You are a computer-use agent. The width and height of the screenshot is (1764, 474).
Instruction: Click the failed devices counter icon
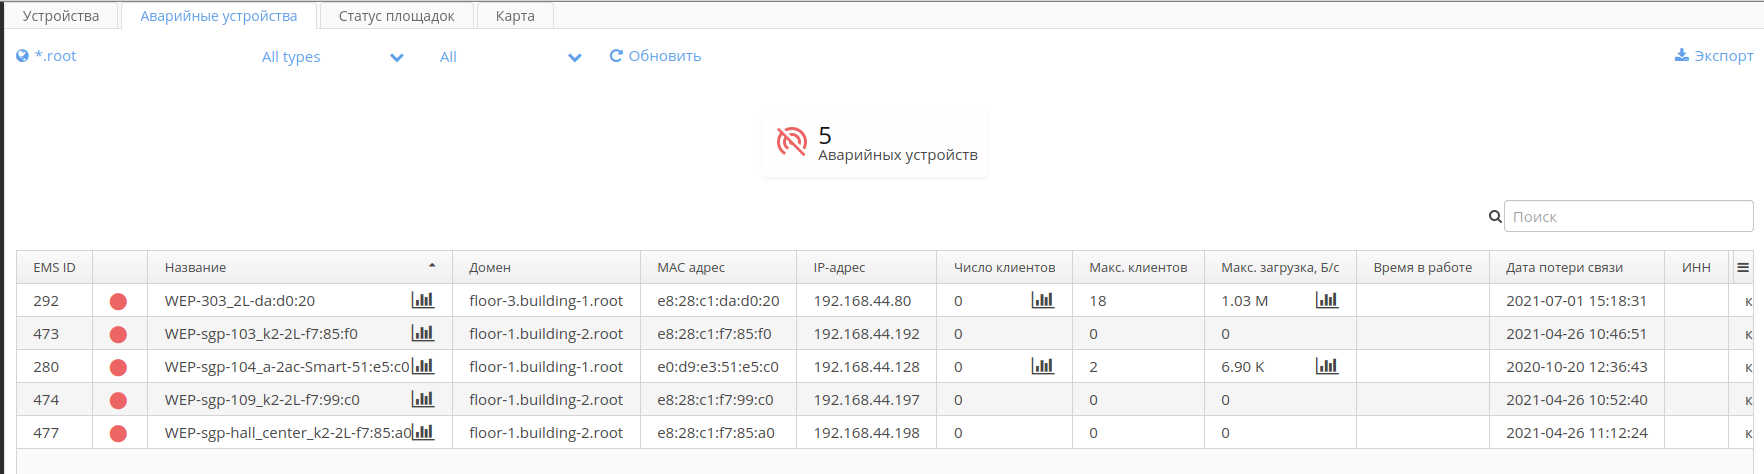coord(792,142)
